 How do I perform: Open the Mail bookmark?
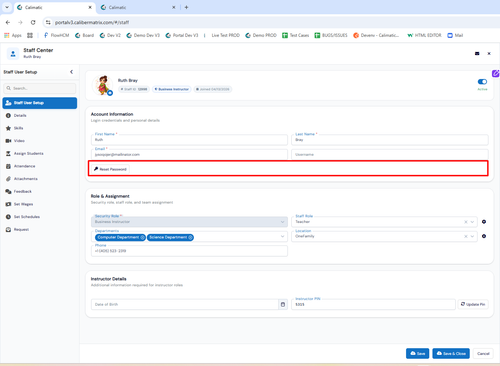coord(455,35)
